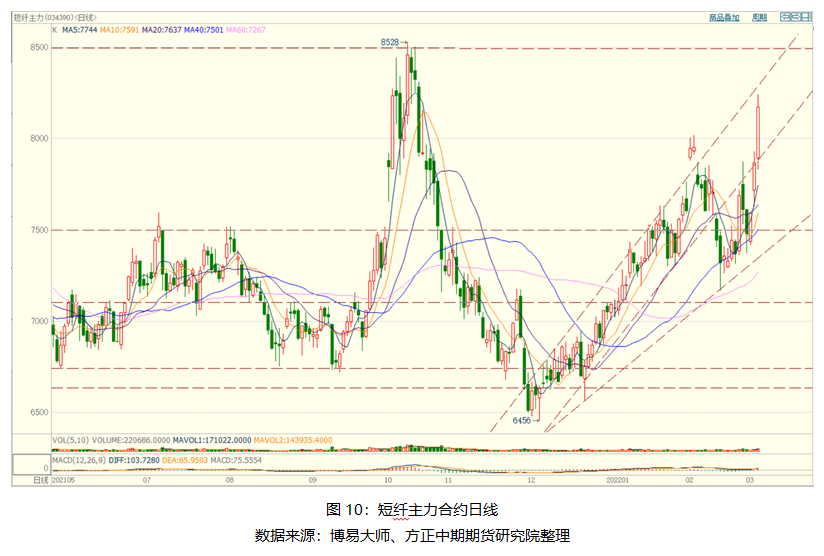This screenshot has width=824, height=556.
Task: Click the left-arrow shrink icon at top right
Action: pos(785,17)
